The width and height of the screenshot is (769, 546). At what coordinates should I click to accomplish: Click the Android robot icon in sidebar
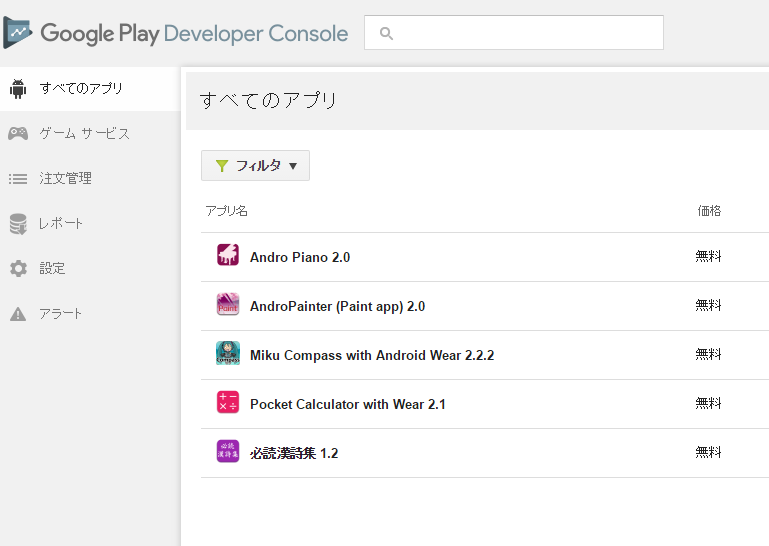coord(18,88)
